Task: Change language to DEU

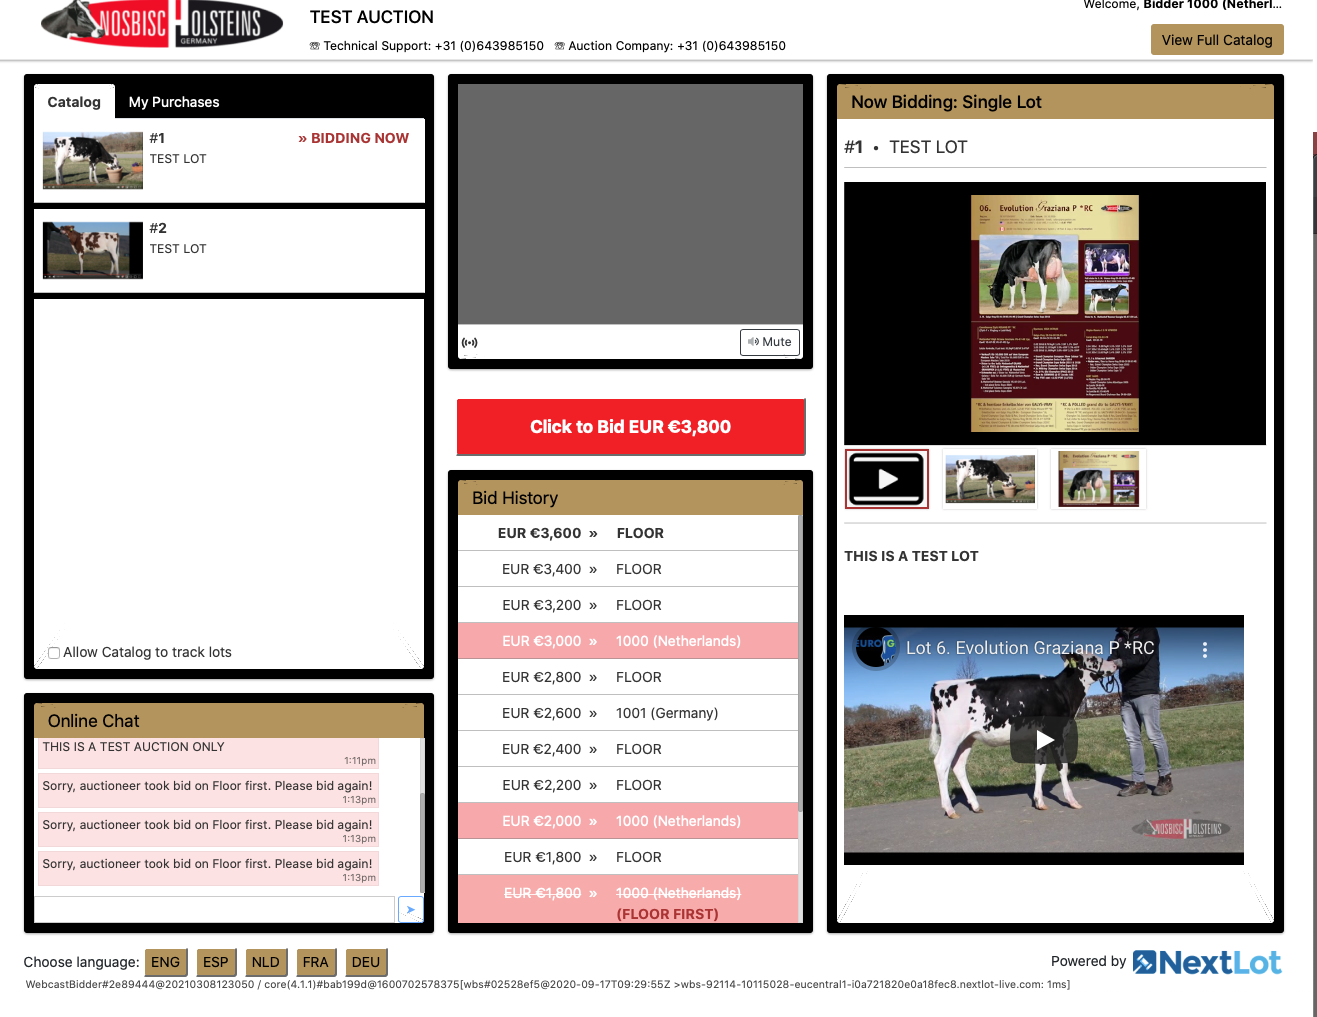Action: click(365, 962)
